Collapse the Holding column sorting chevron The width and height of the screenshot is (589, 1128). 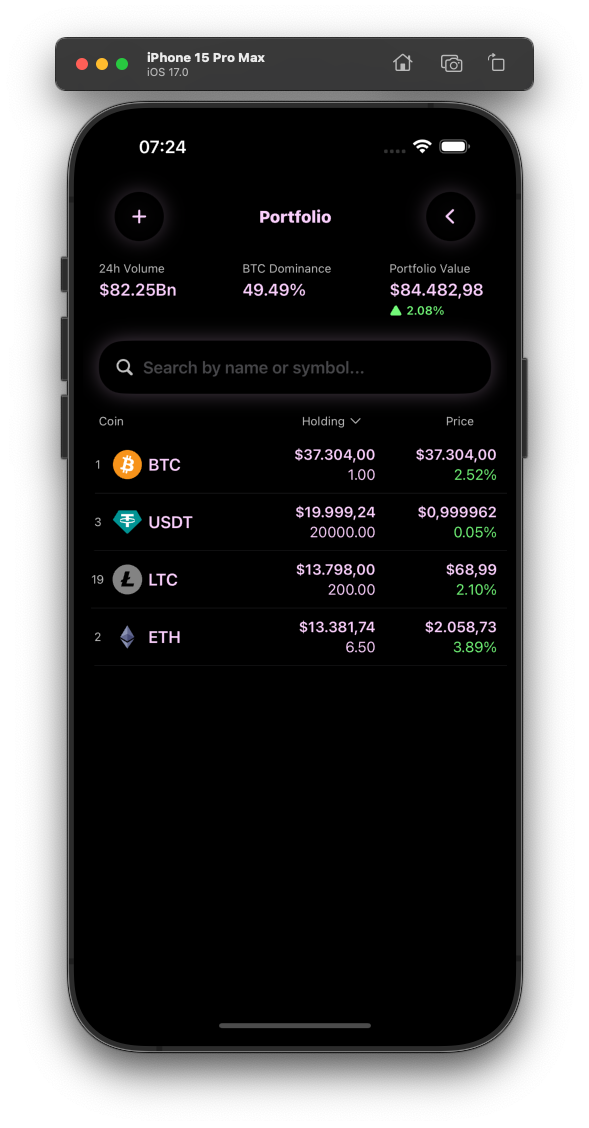357,421
